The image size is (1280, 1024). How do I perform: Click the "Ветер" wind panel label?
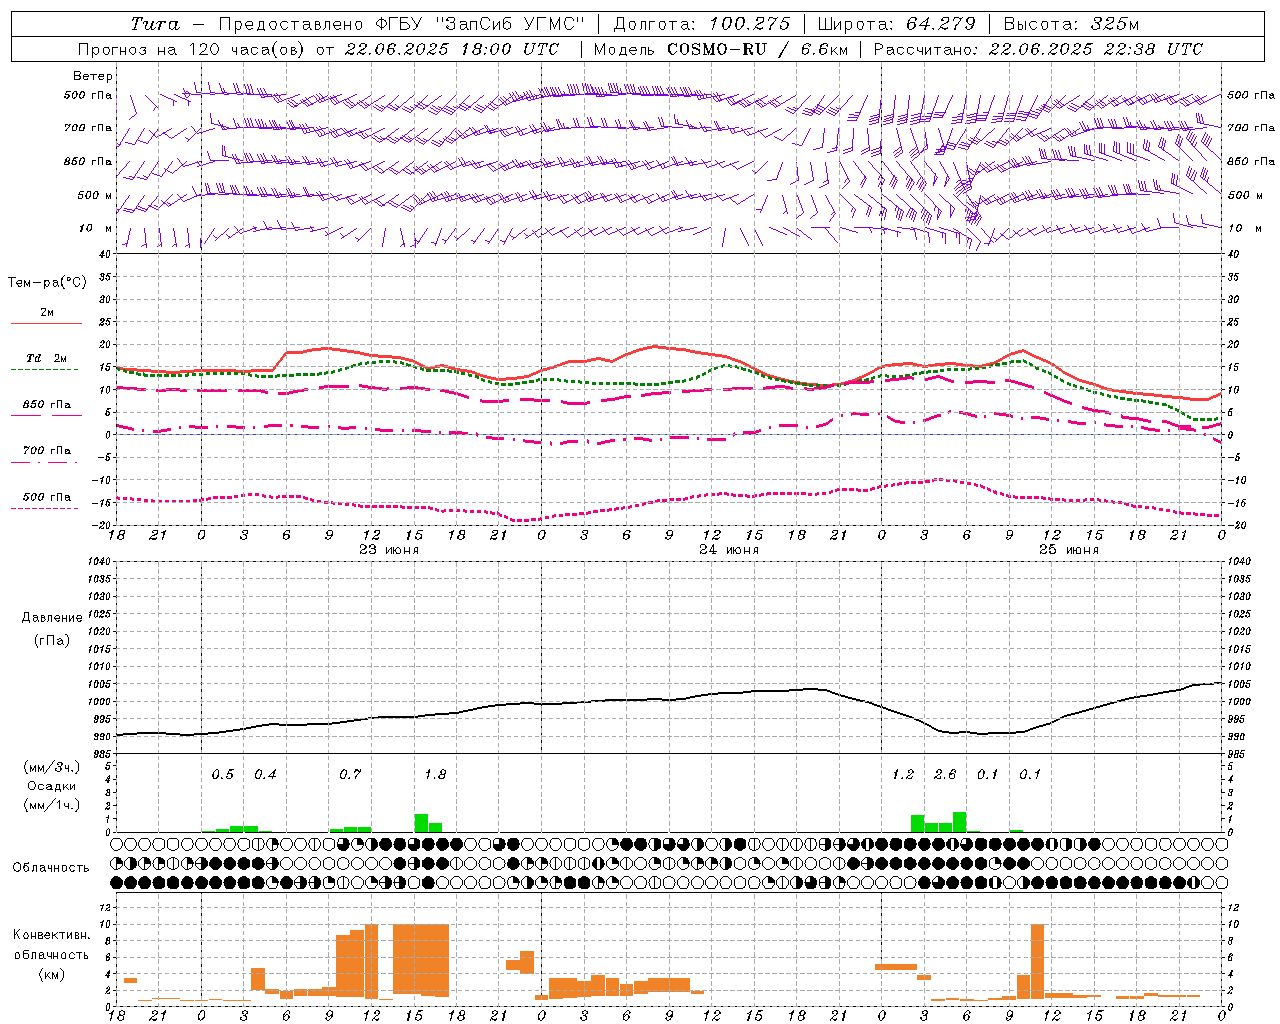[92, 76]
